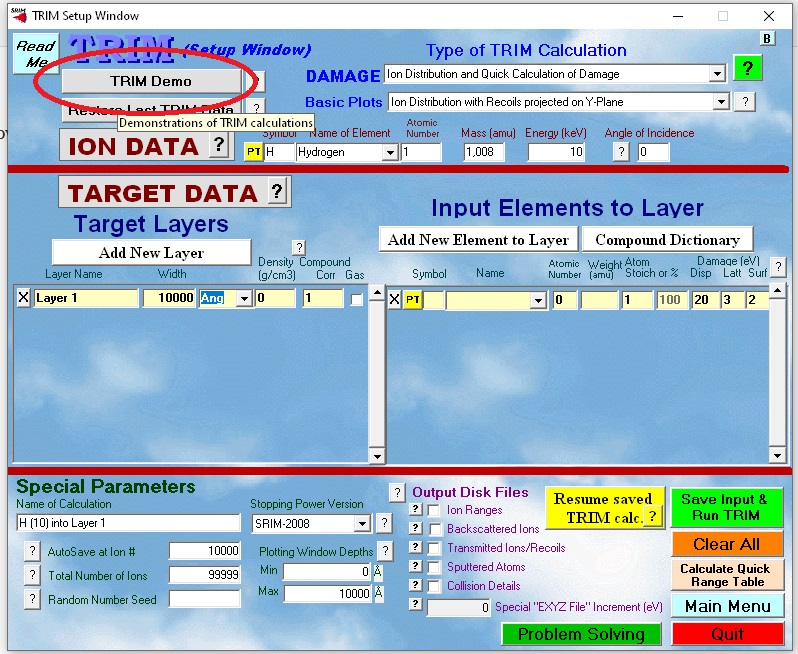Open the Read Me help icon

tap(36, 53)
